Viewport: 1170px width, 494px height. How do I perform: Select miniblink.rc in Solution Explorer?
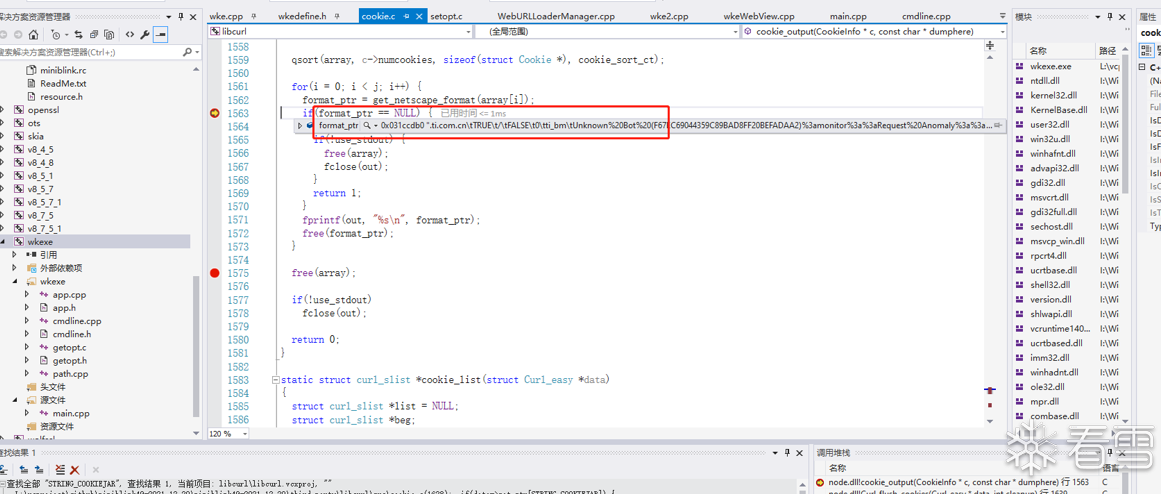pyautogui.click(x=63, y=70)
